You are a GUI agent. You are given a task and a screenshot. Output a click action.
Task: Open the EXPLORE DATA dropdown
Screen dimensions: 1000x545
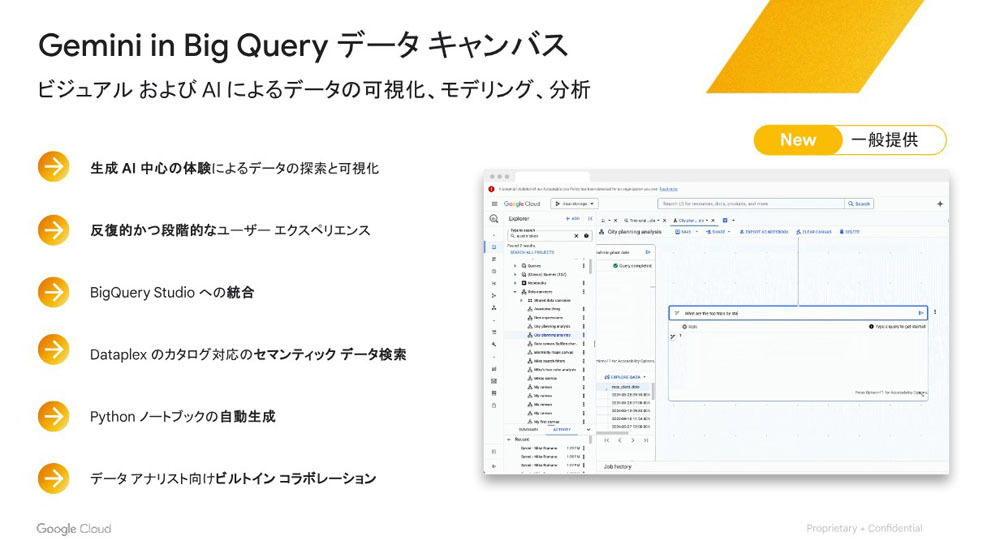point(625,377)
